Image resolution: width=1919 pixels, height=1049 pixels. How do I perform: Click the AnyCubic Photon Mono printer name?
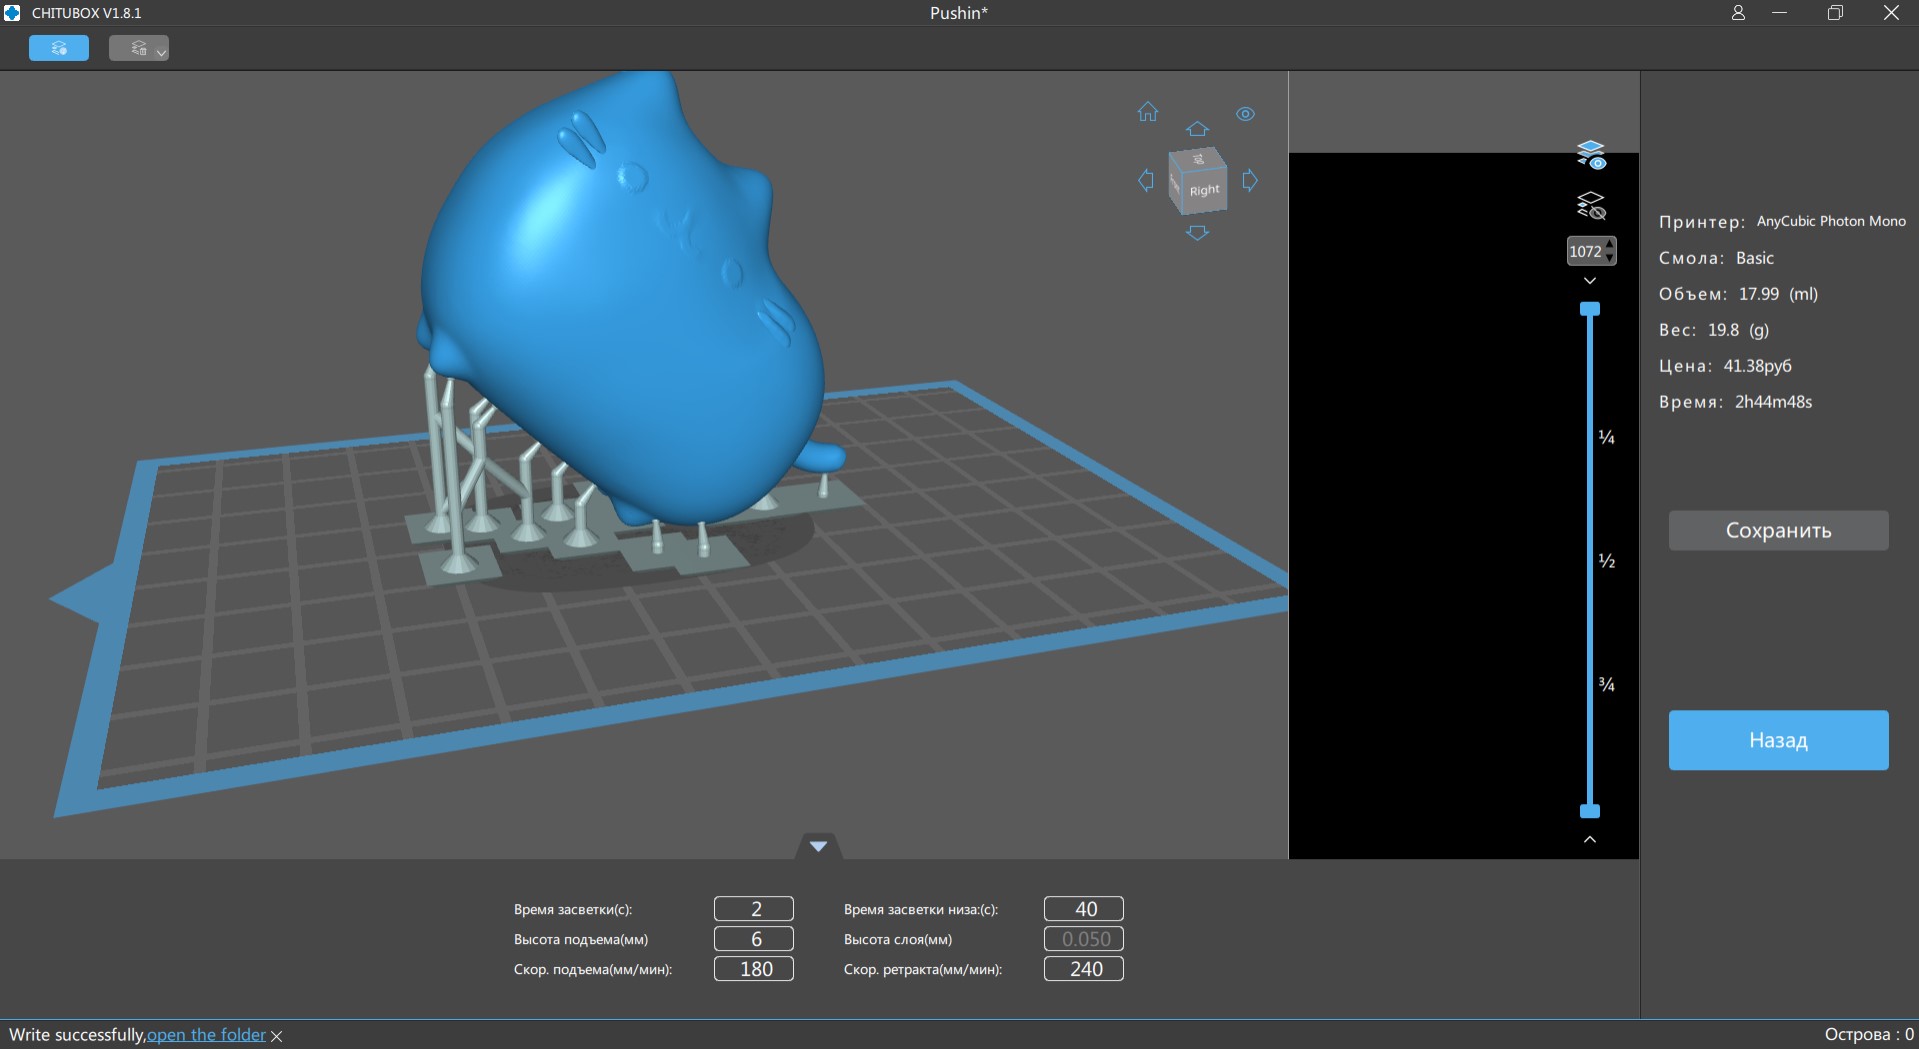tap(1831, 221)
